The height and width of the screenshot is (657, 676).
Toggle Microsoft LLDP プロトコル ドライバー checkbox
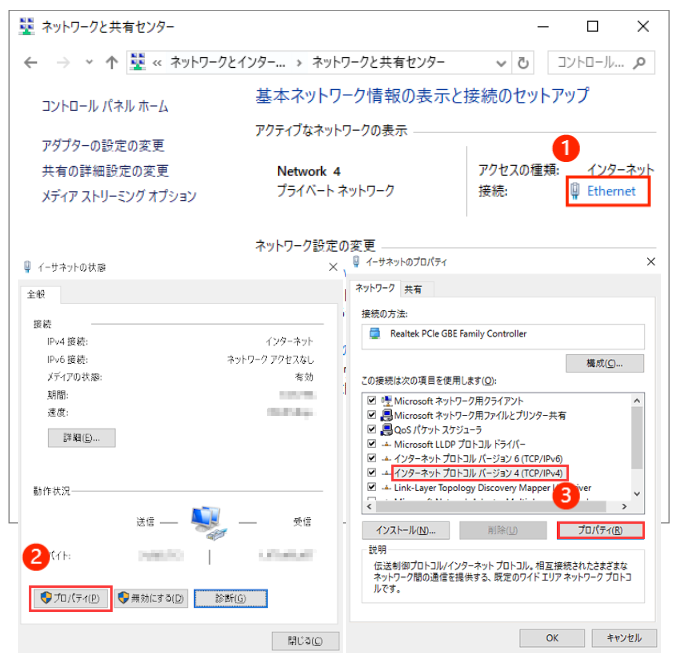click(372, 443)
